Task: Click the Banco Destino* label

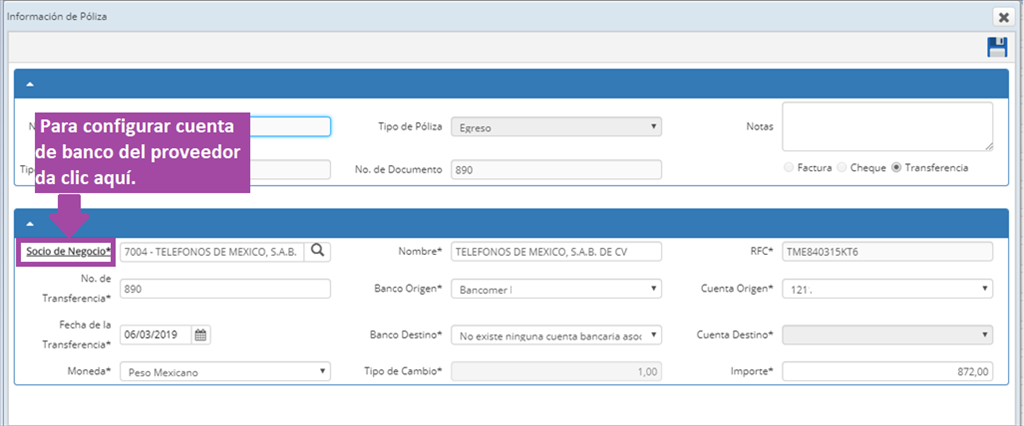Action: pyautogui.click(x=406, y=335)
